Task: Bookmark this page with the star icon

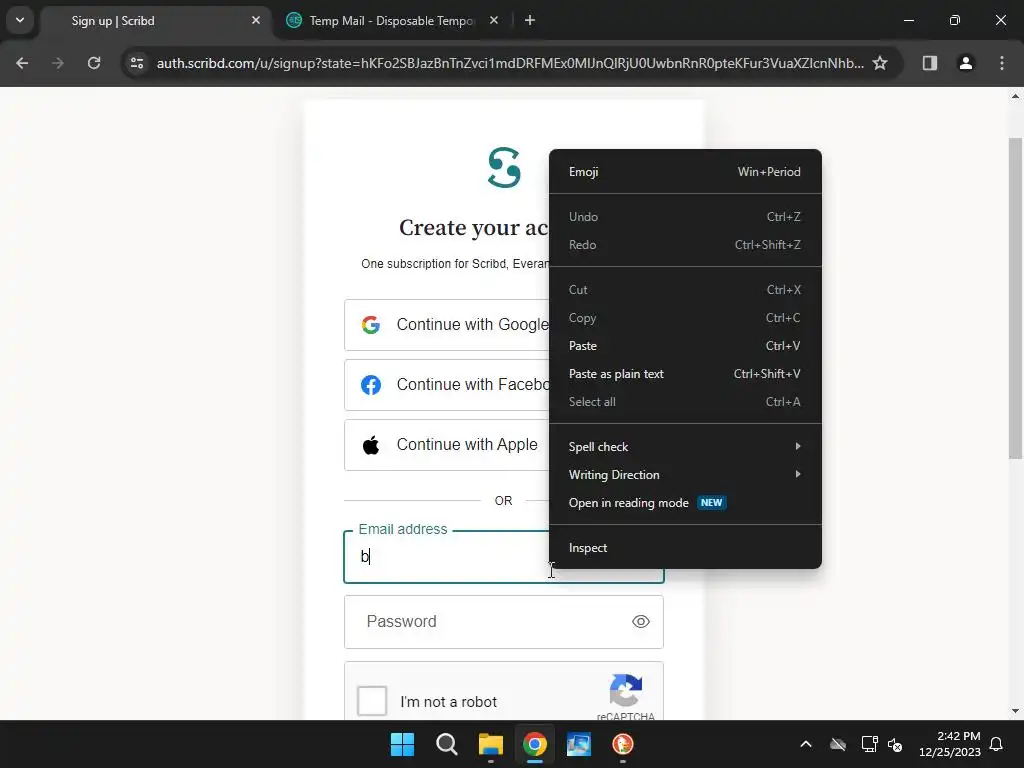Action: tap(880, 63)
